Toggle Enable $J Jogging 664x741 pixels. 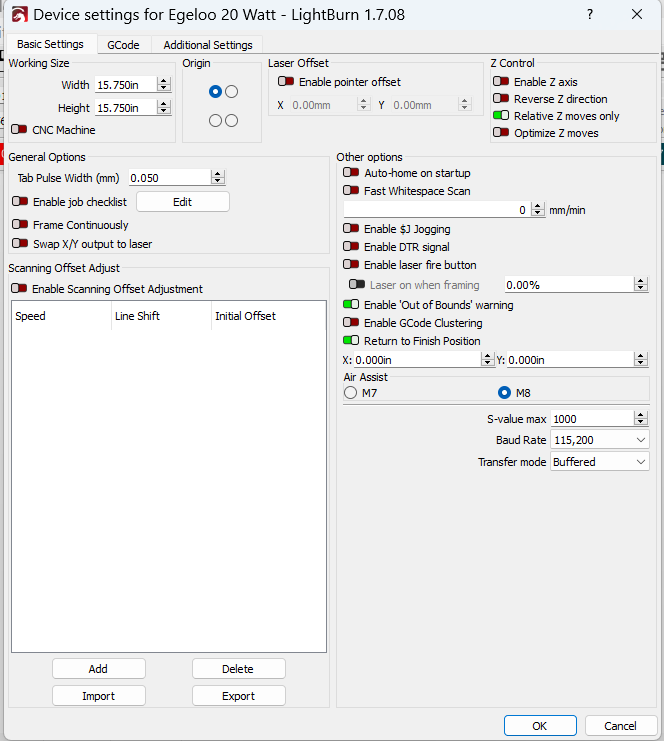tap(351, 229)
